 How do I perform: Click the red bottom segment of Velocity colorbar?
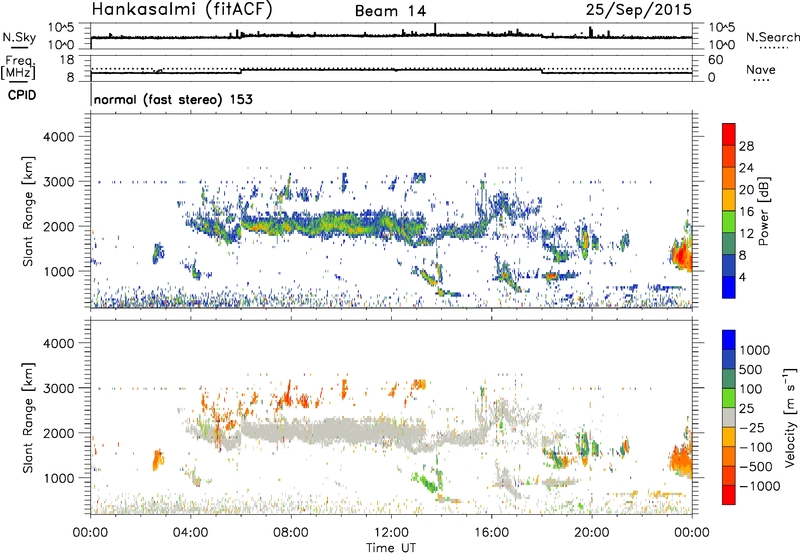pyautogui.click(x=729, y=495)
